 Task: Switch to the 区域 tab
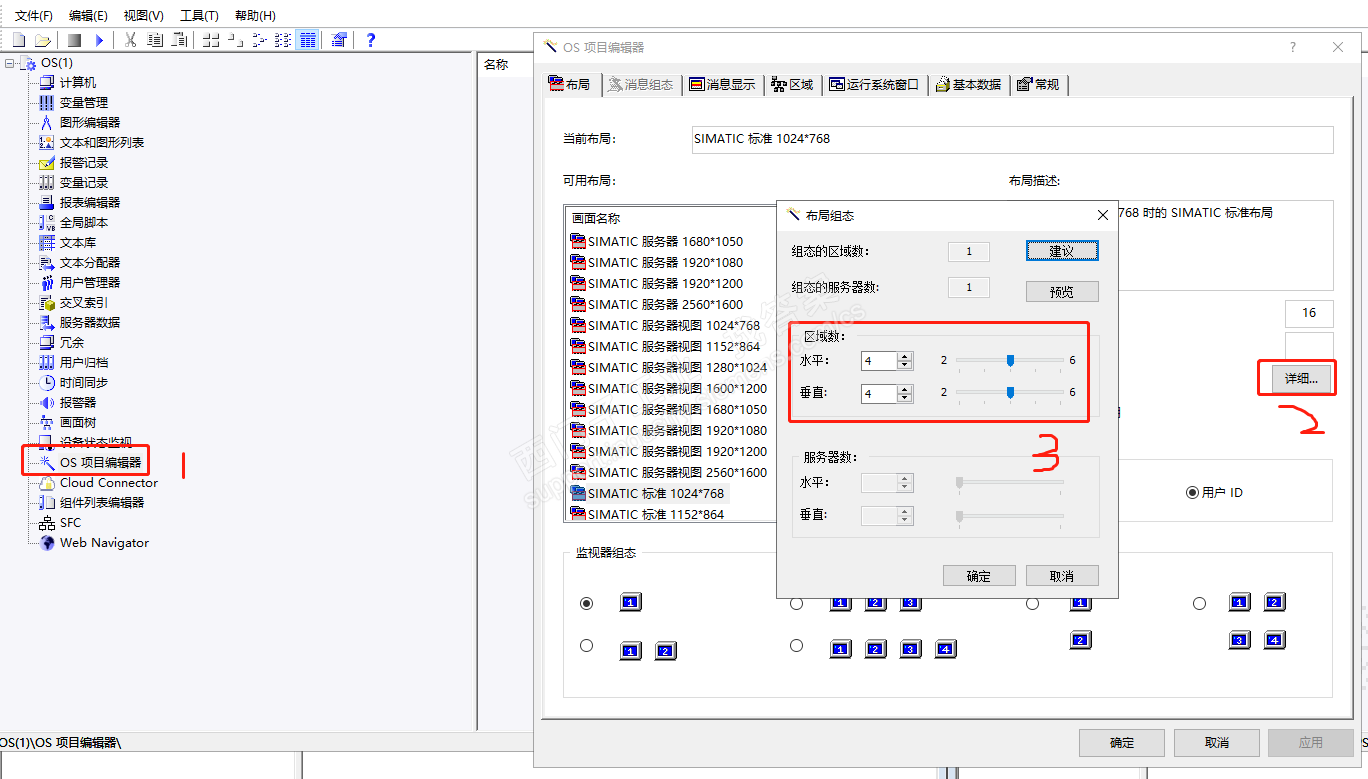(794, 85)
